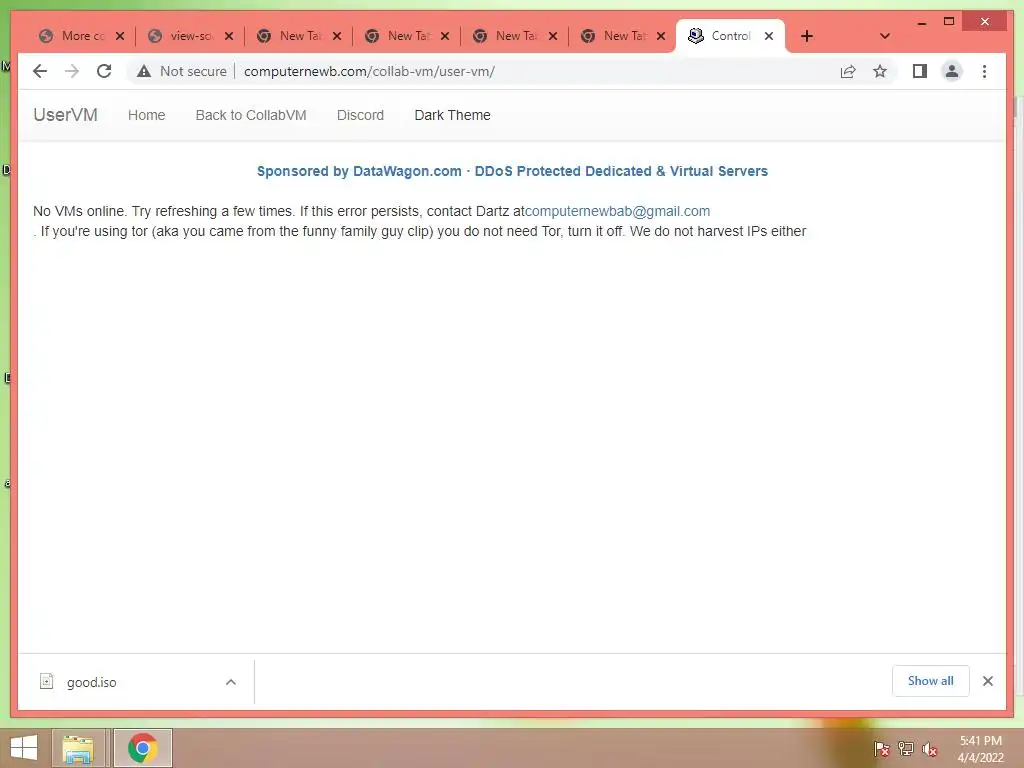Reload the current page

click(x=104, y=71)
